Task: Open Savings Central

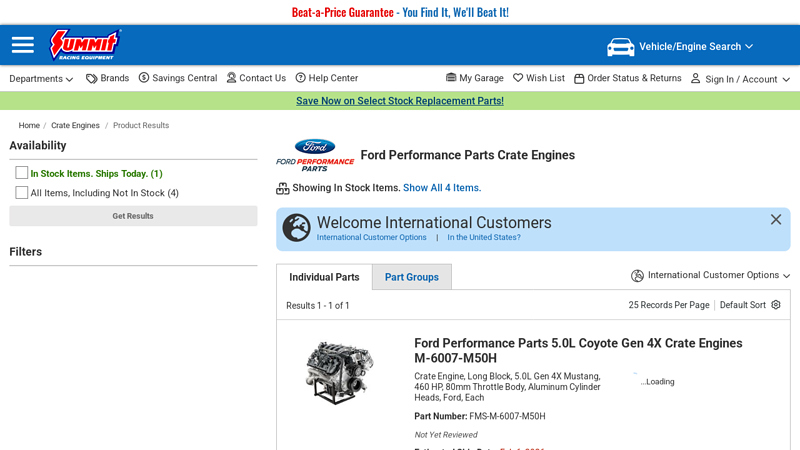Action: [184, 78]
